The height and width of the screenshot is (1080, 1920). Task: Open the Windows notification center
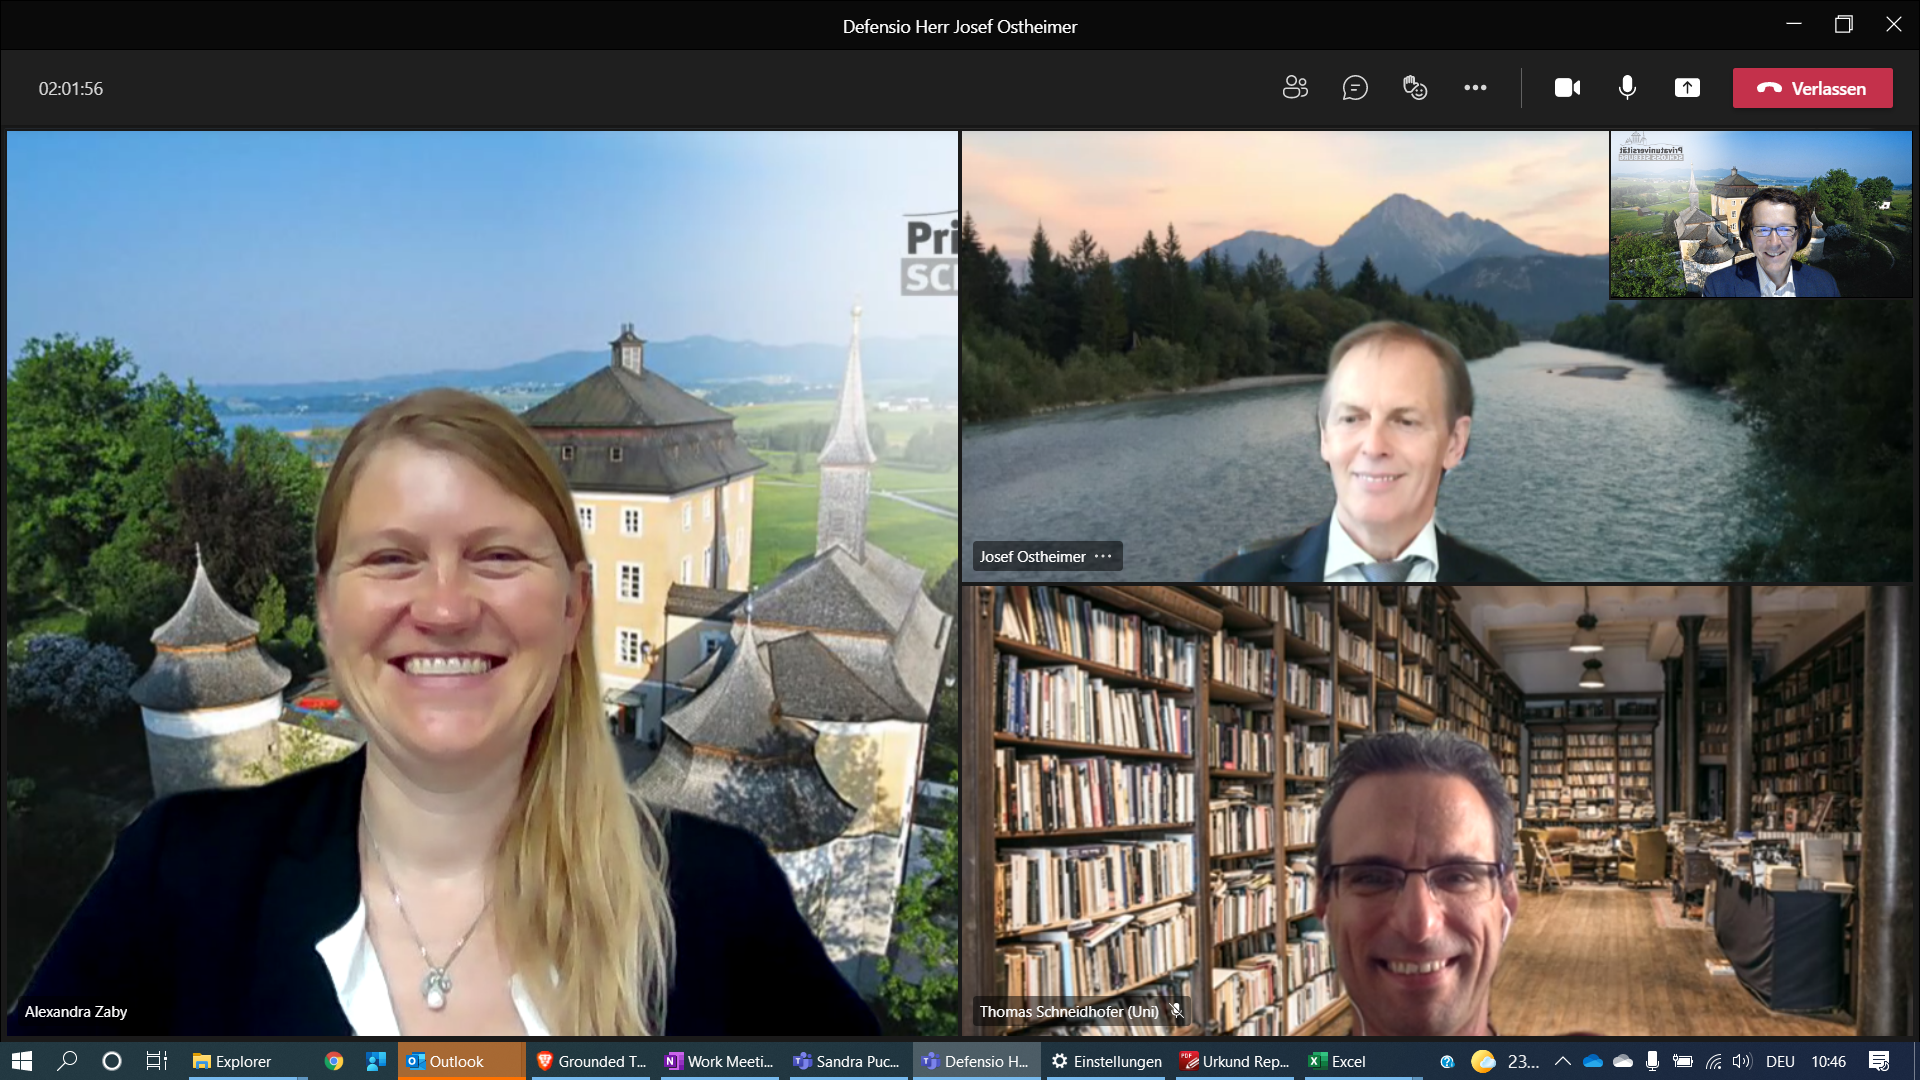1879,1061
